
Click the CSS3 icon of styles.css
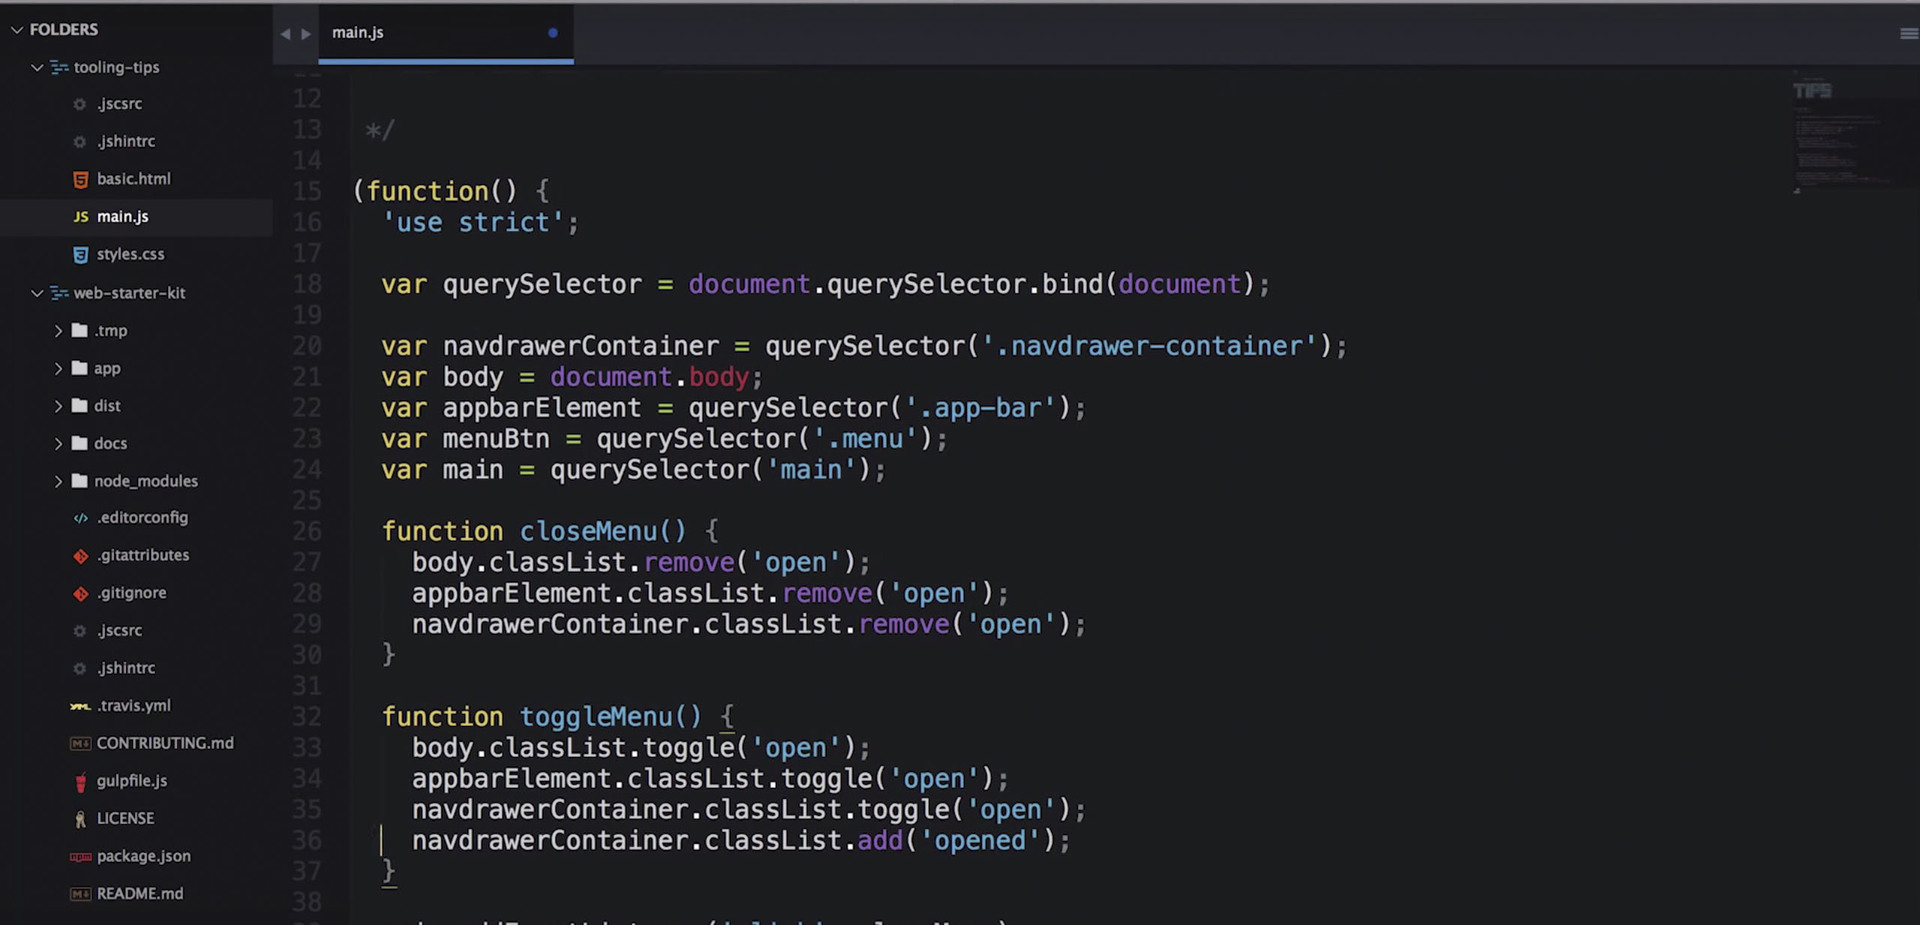coord(81,255)
